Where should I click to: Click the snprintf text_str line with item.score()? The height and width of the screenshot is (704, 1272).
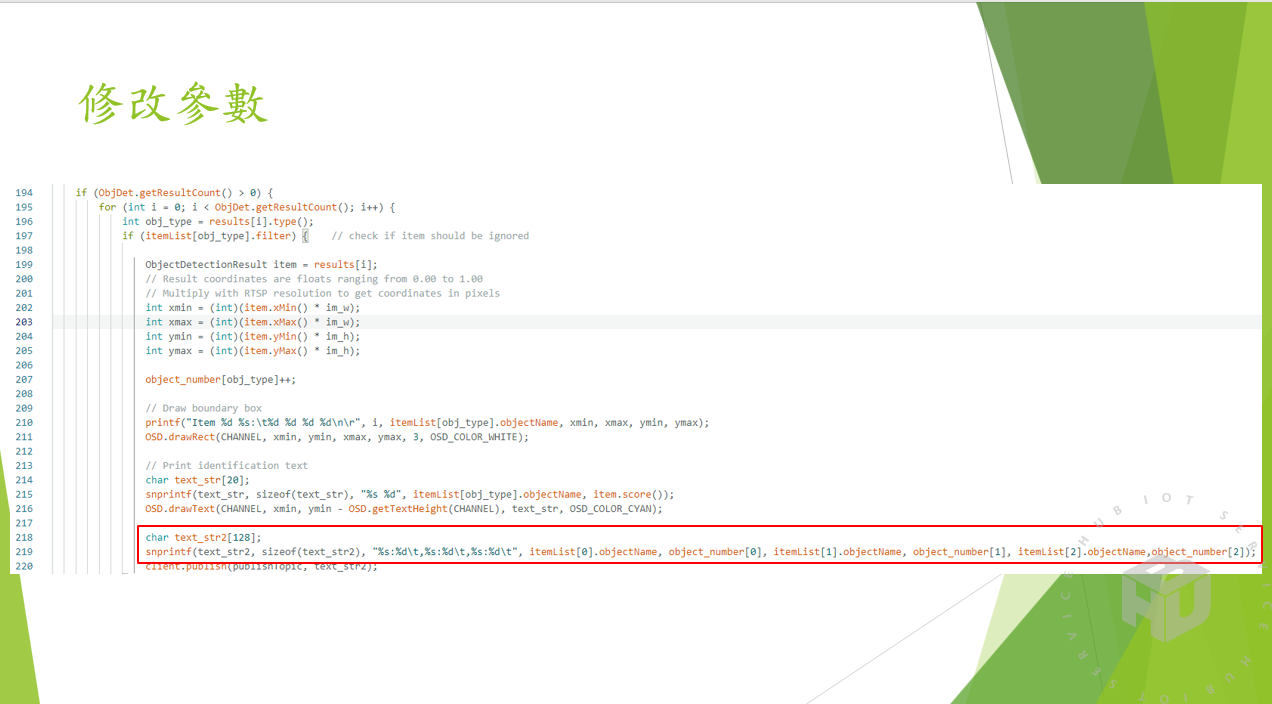(410, 494)
